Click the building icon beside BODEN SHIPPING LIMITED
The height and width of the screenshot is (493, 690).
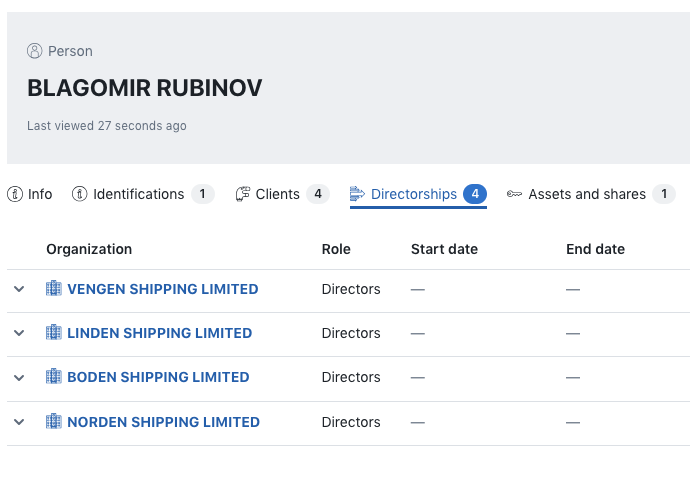pos(54,377)
